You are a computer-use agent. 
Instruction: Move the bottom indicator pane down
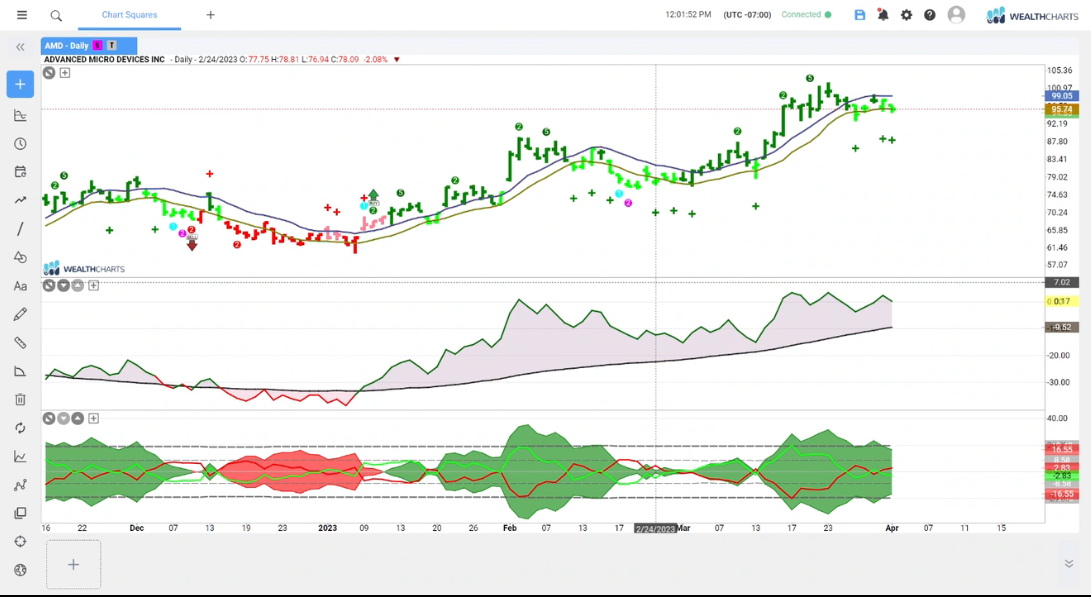63,418
